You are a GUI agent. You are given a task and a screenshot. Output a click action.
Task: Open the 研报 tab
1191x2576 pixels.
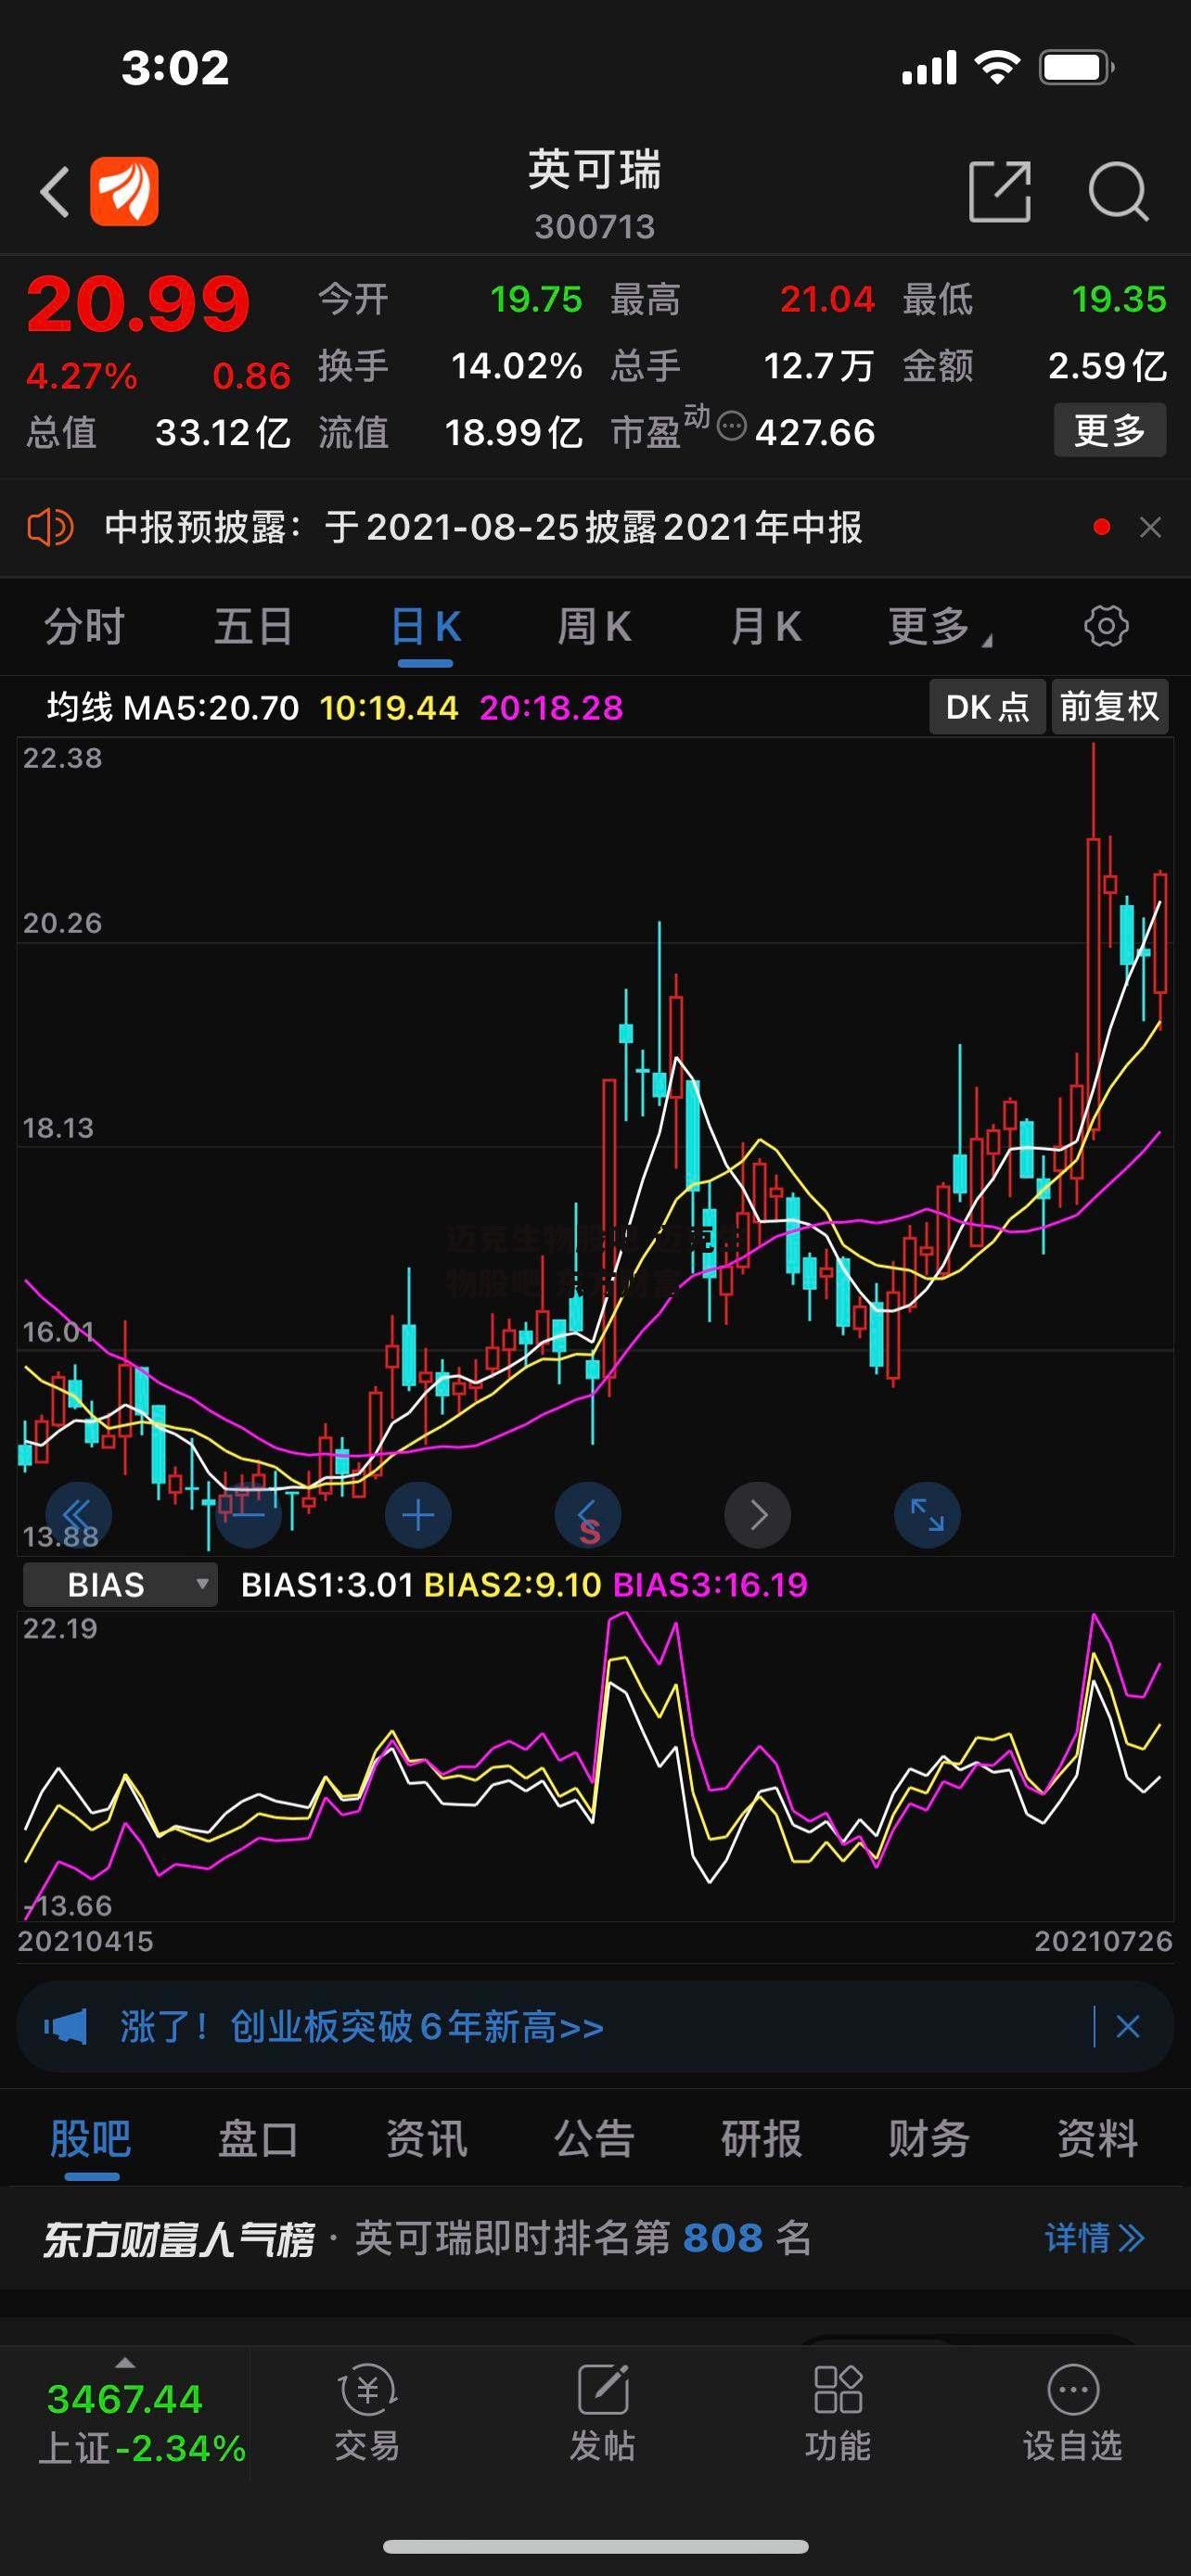pyautogui.click(x=762, y=2141)
